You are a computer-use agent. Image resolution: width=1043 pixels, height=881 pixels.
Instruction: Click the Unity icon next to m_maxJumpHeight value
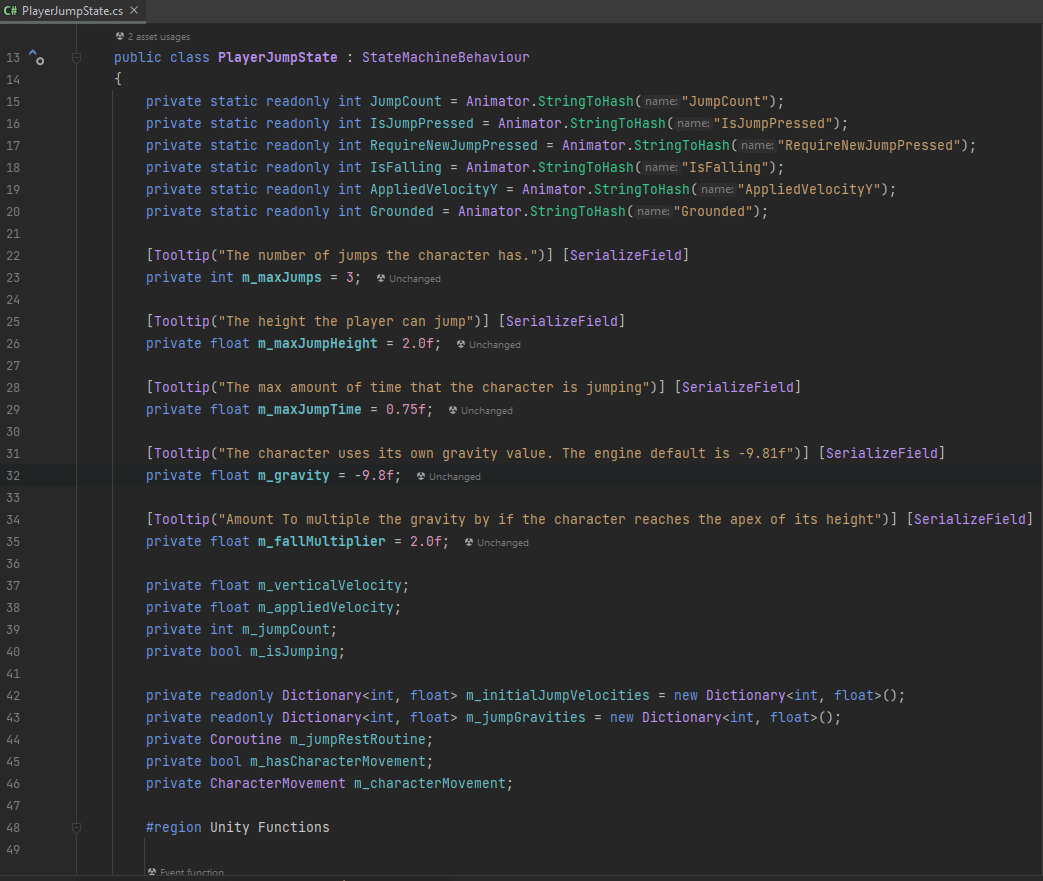coord(461,344)
